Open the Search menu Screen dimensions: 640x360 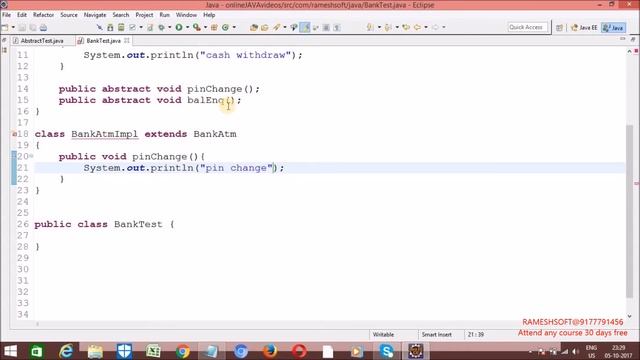click(x=121, y=15)
